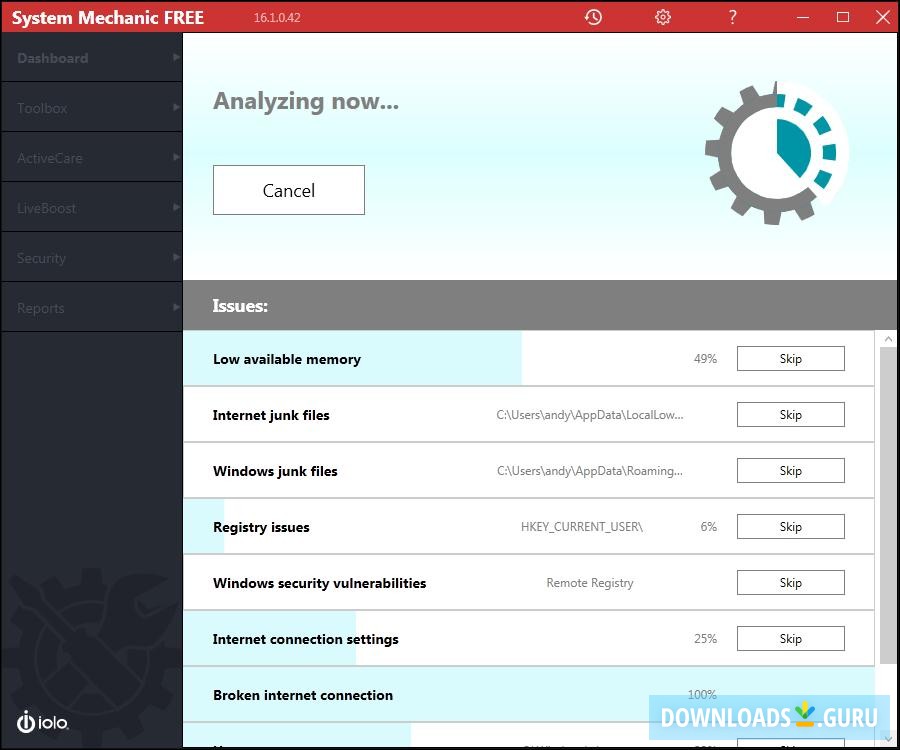The height and width of the screenshot is (750, 900).
Task: Skip the Internet connection settings scan
Action: (x=790, y=638)
